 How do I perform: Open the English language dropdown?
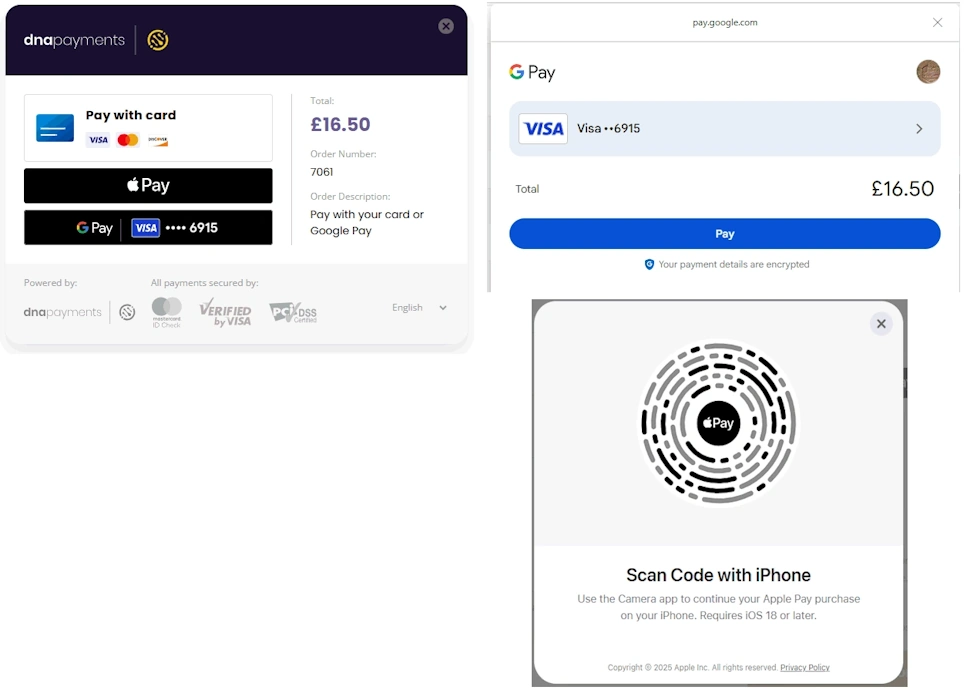419,308
